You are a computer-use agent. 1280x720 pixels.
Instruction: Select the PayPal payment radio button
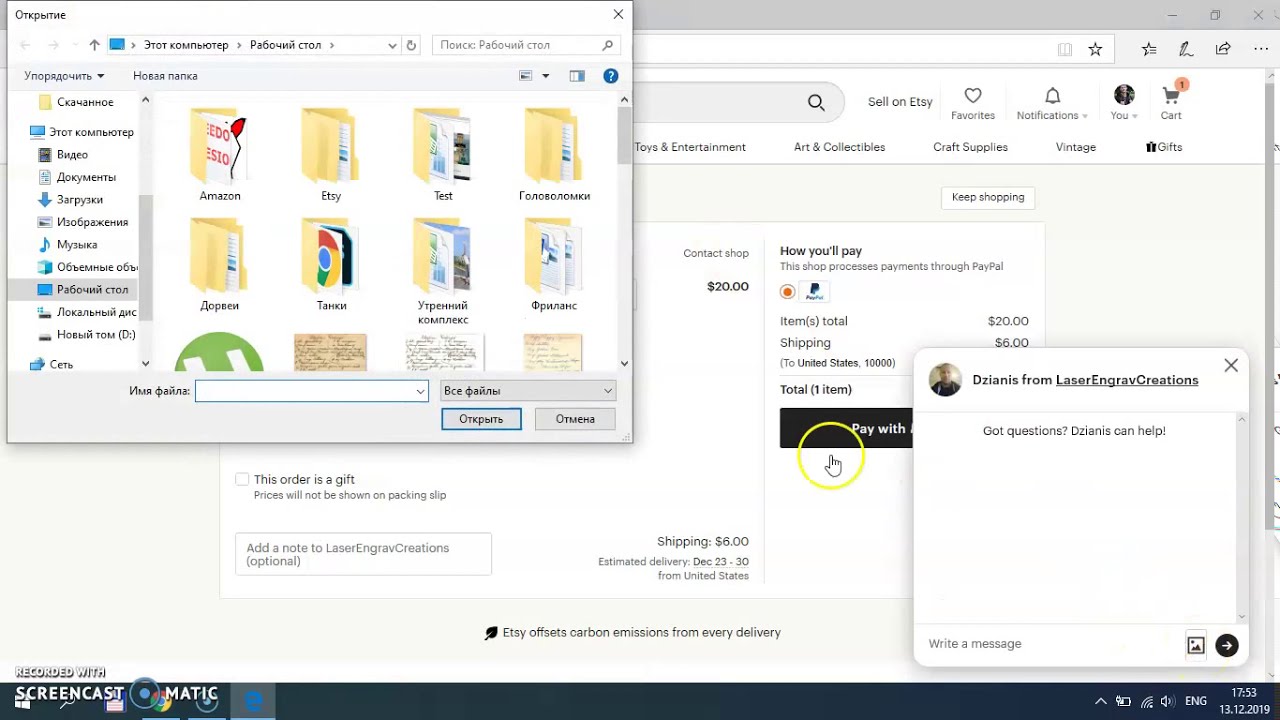pyautogui.click(x=788, y=292)
